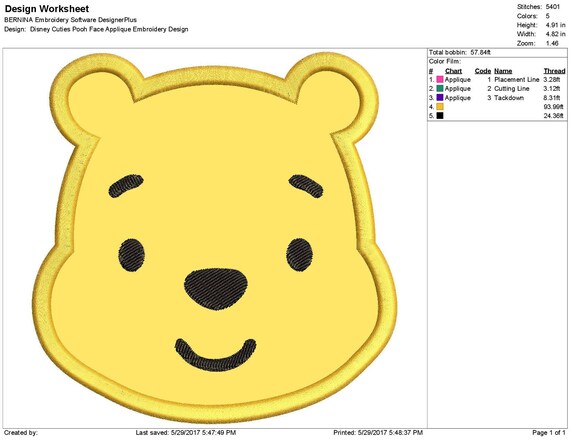570x440 pixels.
Task: Click the pink Placement Line color swatch
Action: 440,80
